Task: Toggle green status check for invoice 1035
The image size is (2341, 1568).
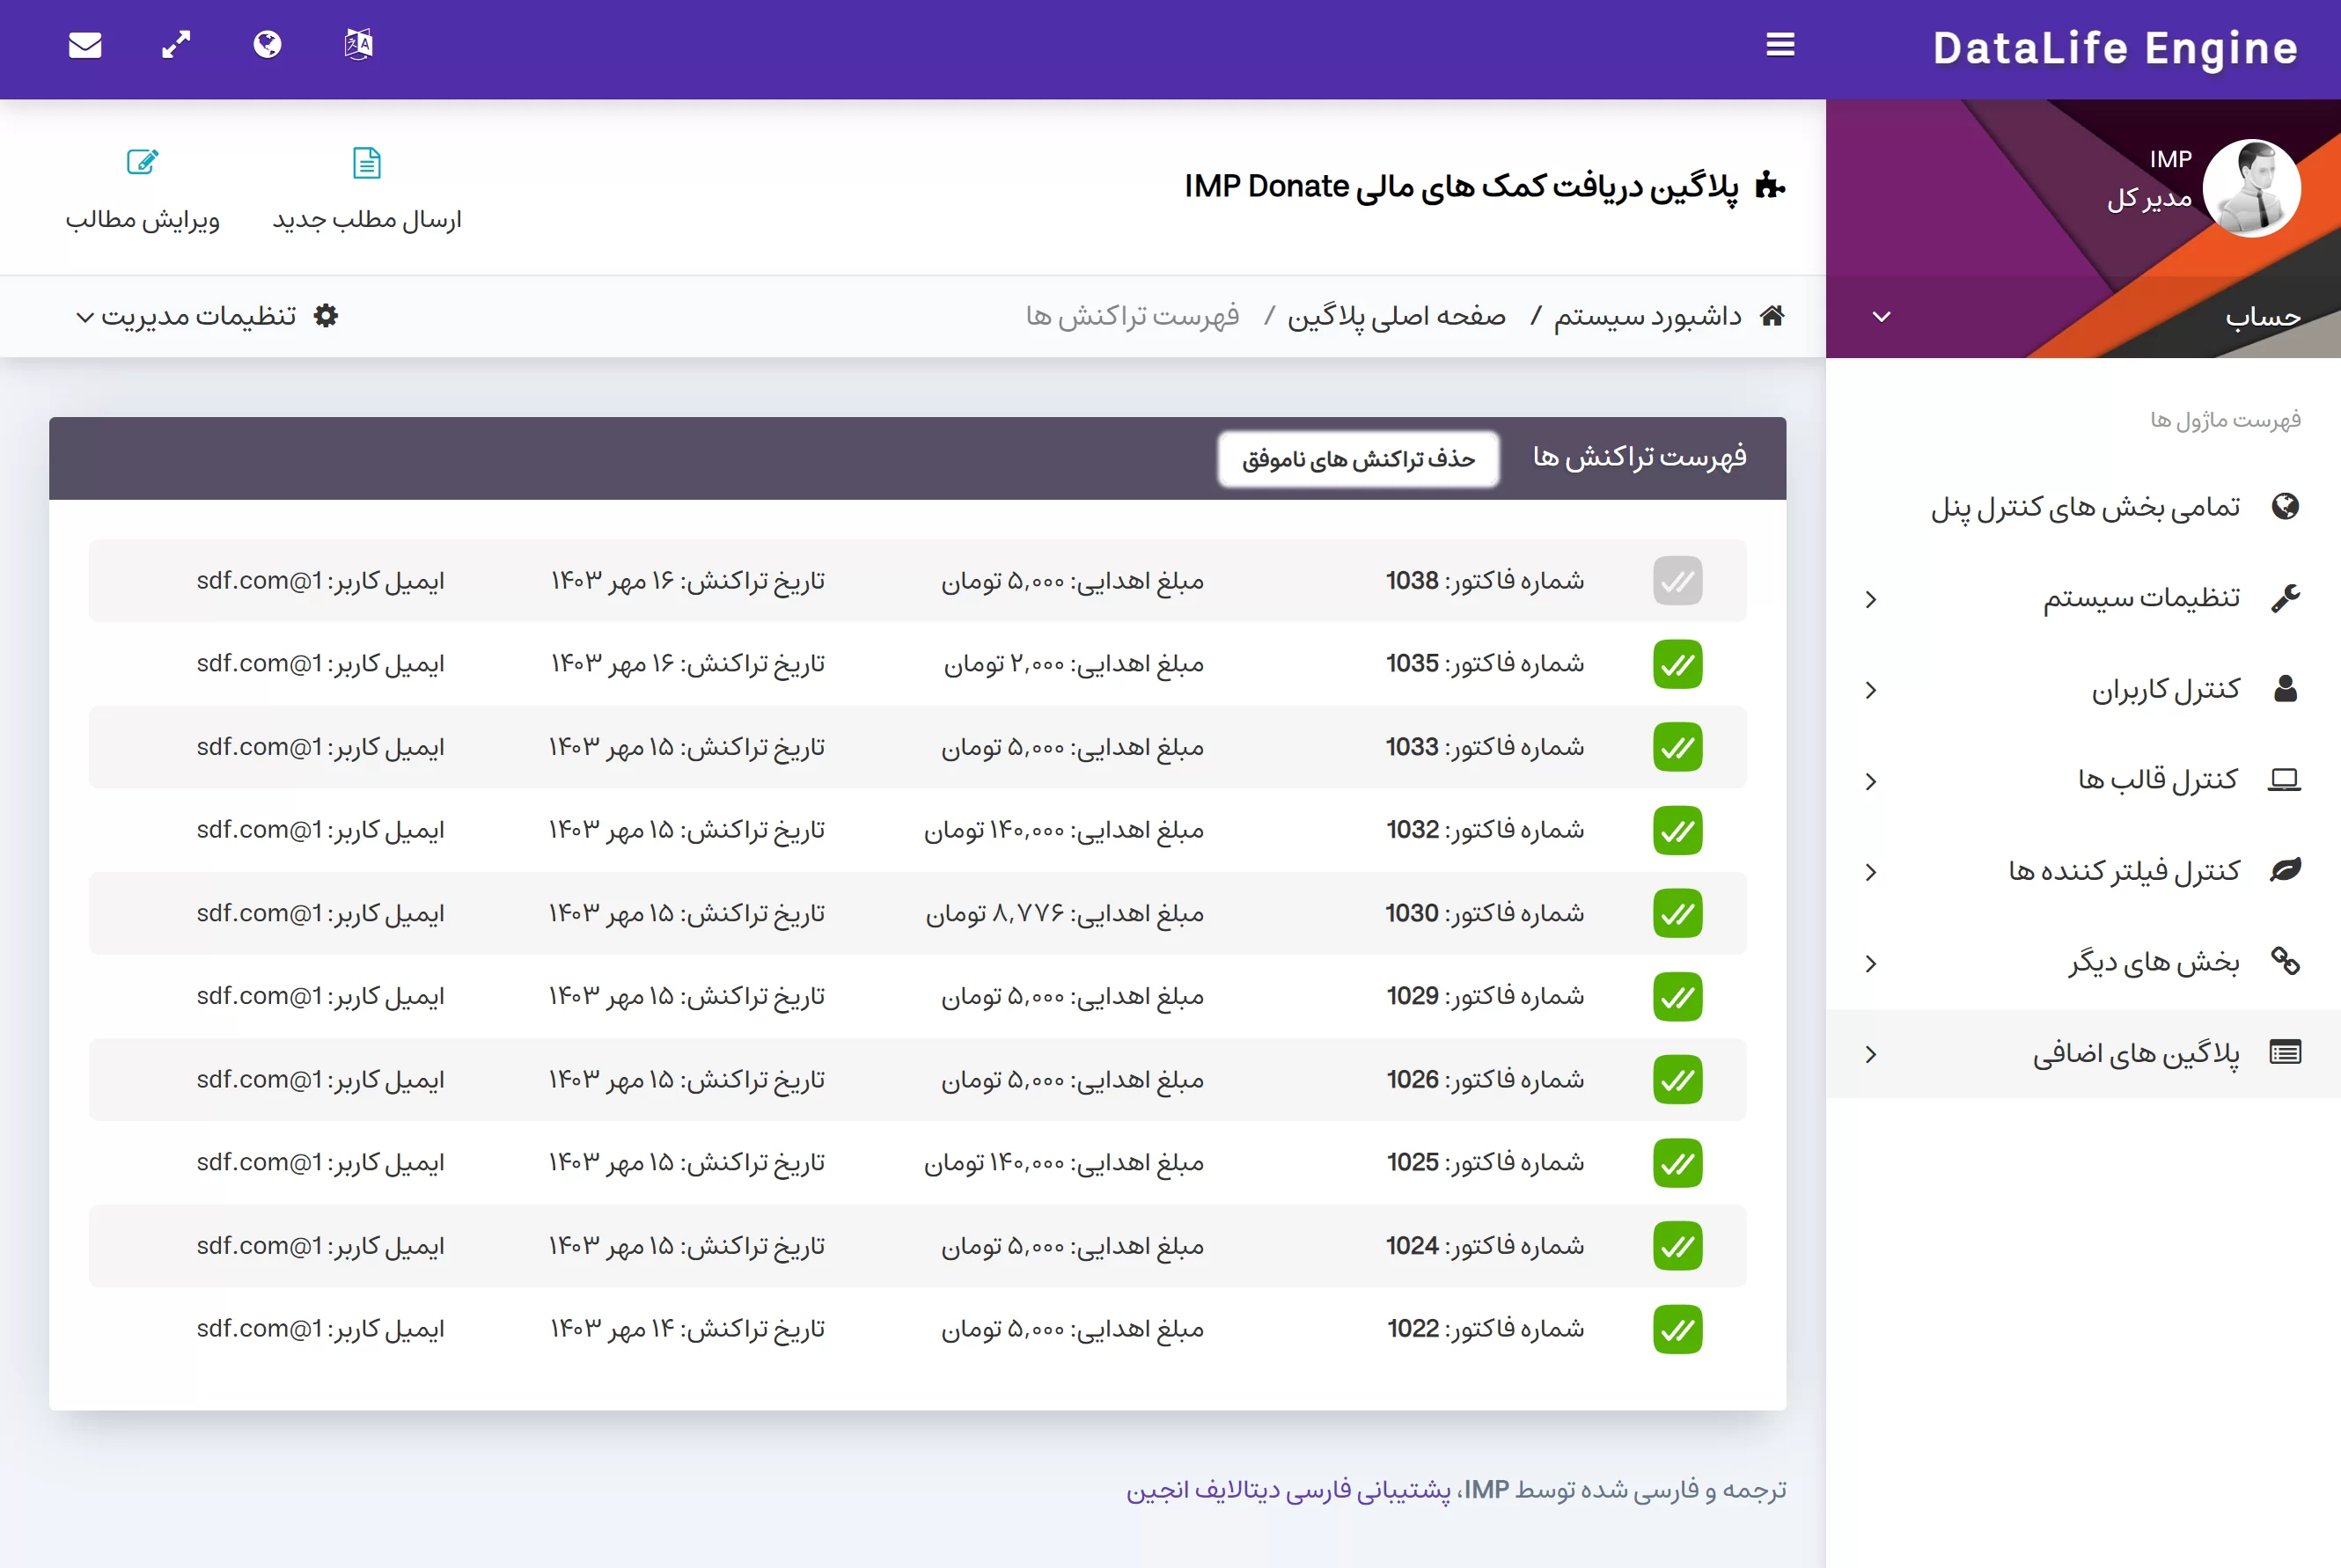Action: click(x=1677, y=664)
